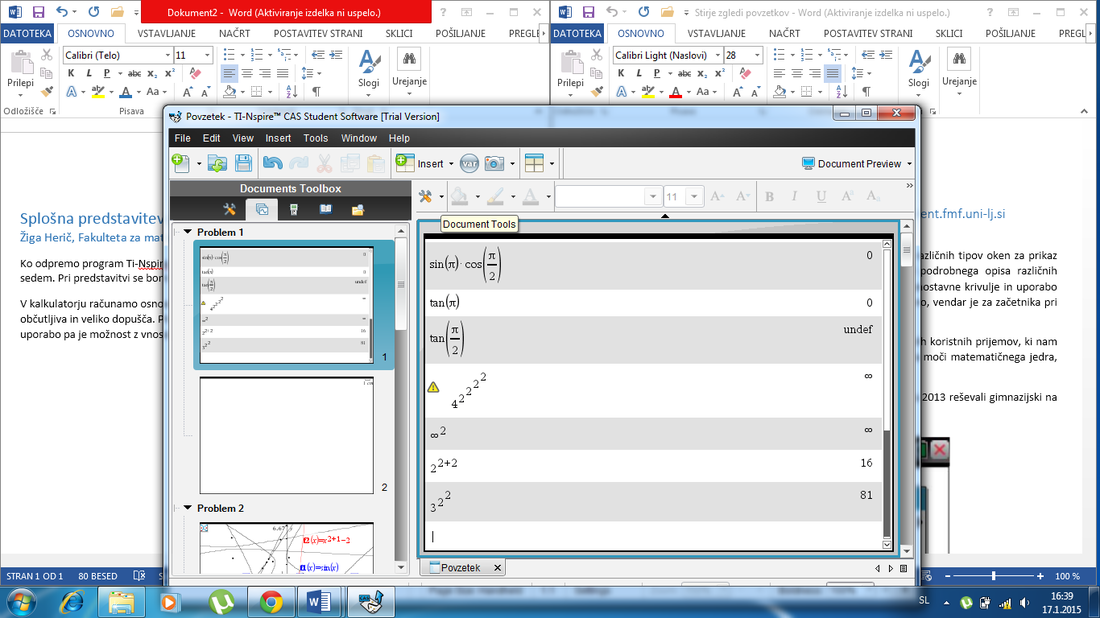The image size is (1100, 618).
Task: Undo the last action in TI-Nspire
Action: [x=272, y=163]
